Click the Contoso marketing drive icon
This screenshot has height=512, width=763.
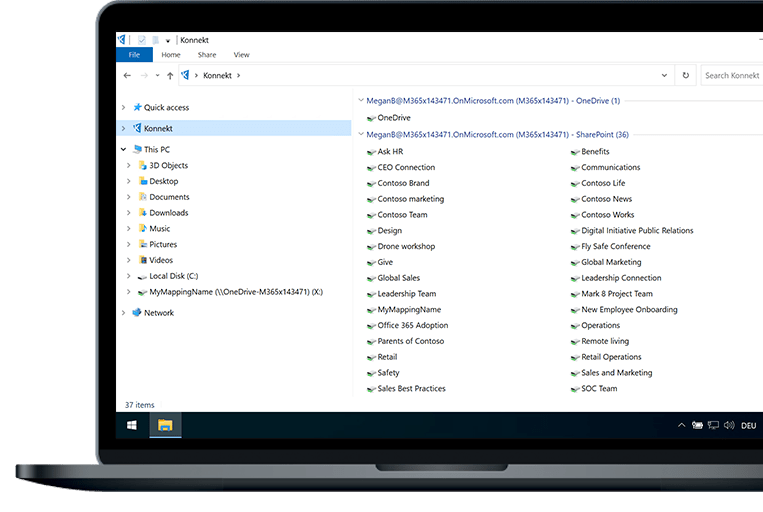[x=371, y=200]
